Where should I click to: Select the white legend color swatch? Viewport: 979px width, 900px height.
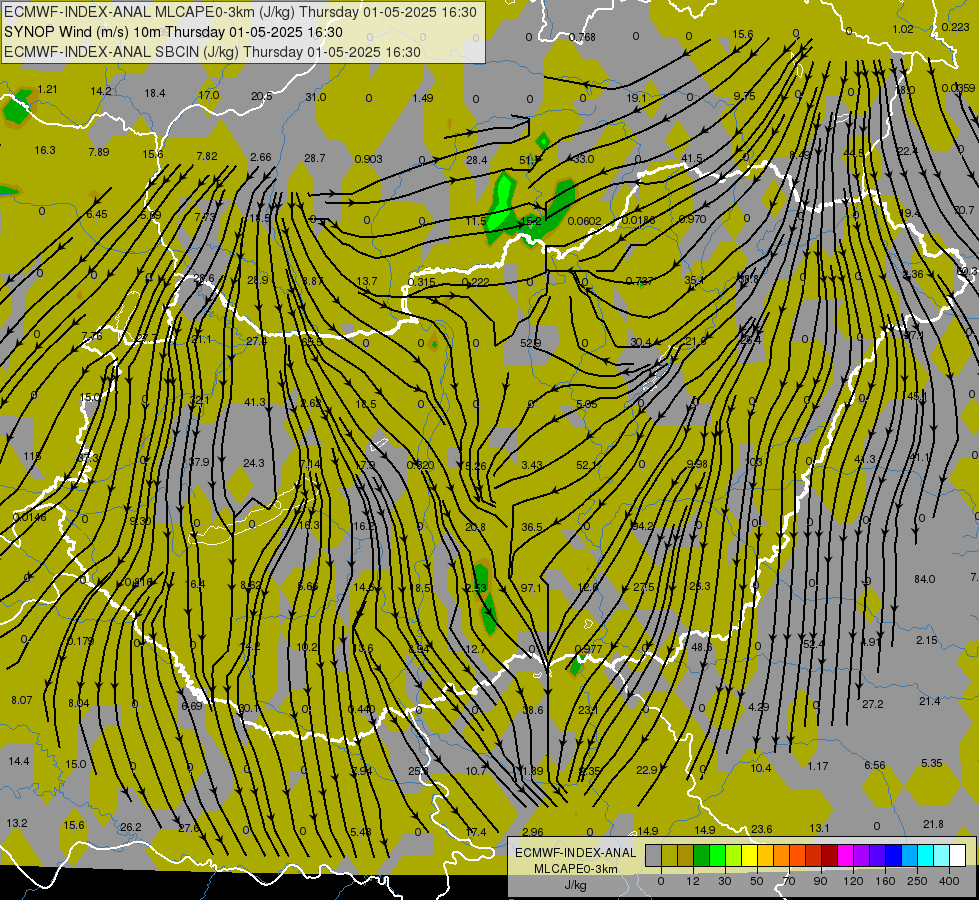point(958,855)
